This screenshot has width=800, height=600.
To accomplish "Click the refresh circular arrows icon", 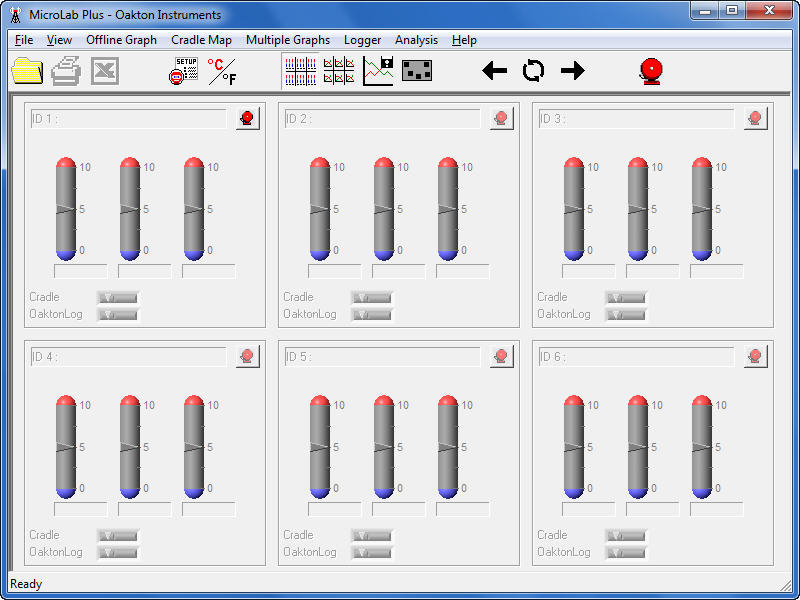I will point(533,70).
